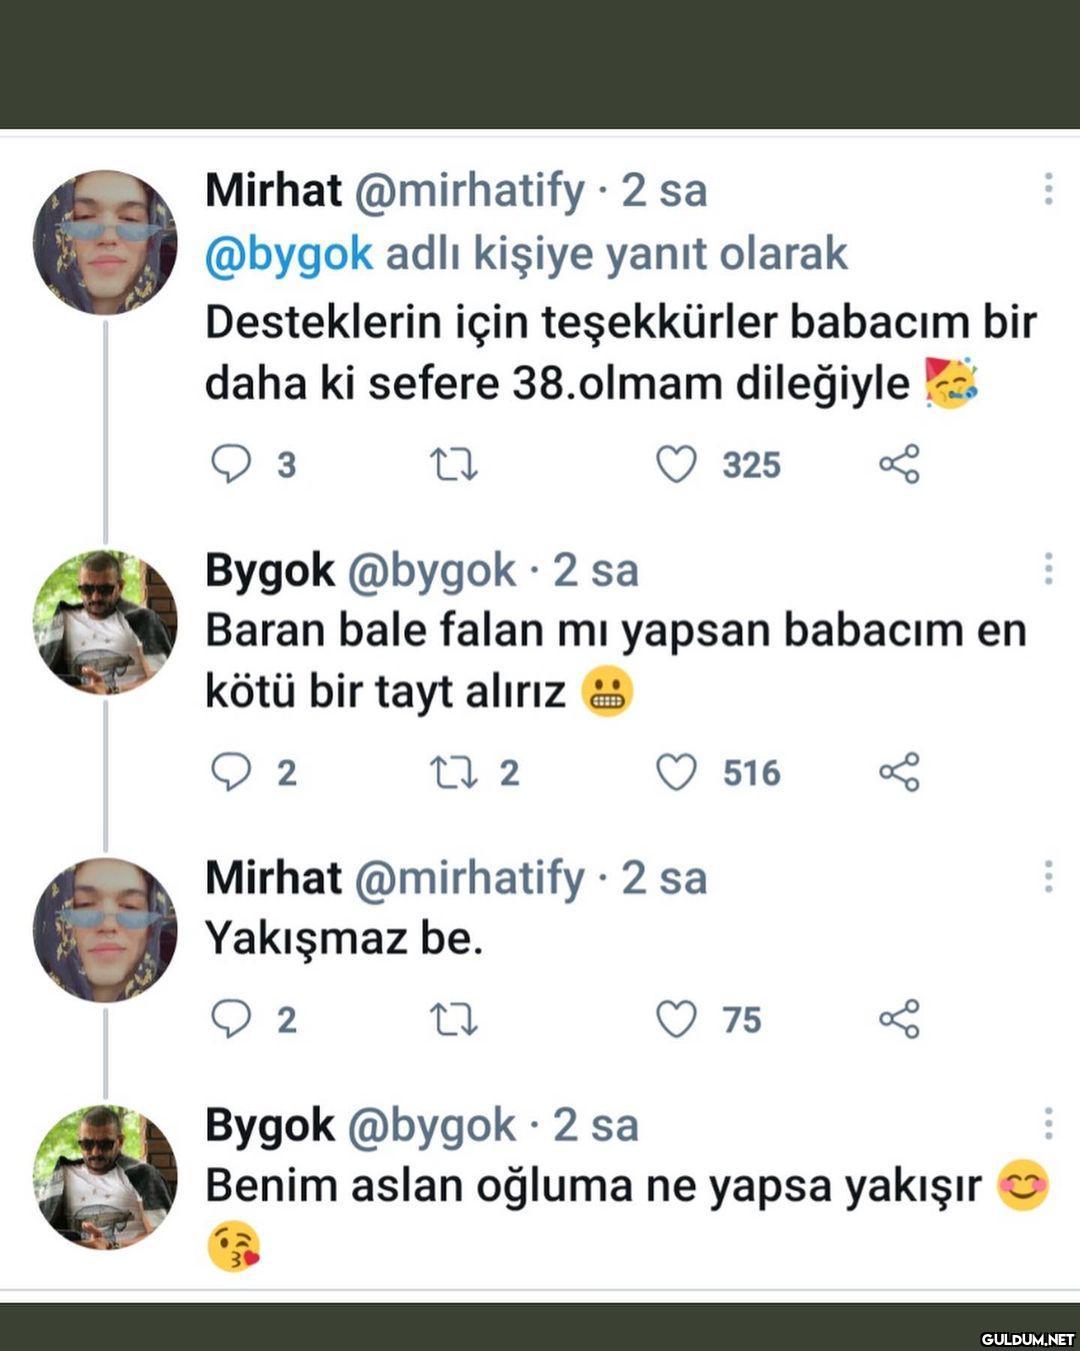The width and height of the screenshot is (1080, 1351).
Task: Open more options on 'Yakışmaz be.' tweet
Action: [1047, 877]
